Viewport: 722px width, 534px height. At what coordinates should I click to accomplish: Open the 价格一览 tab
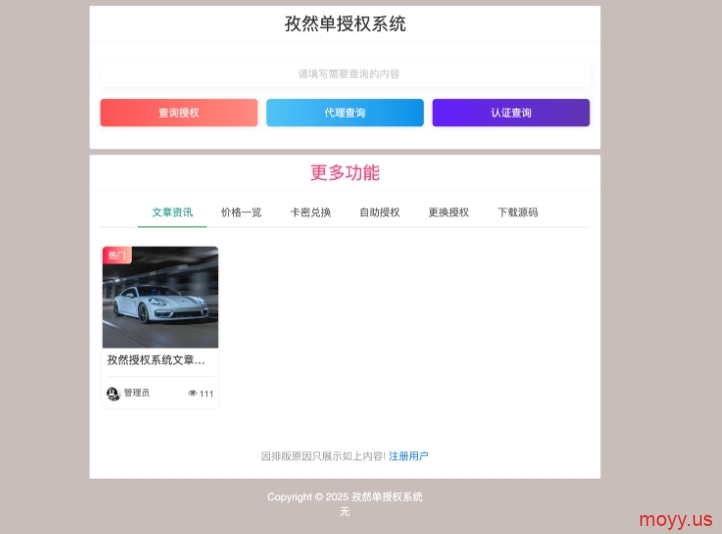241,212
